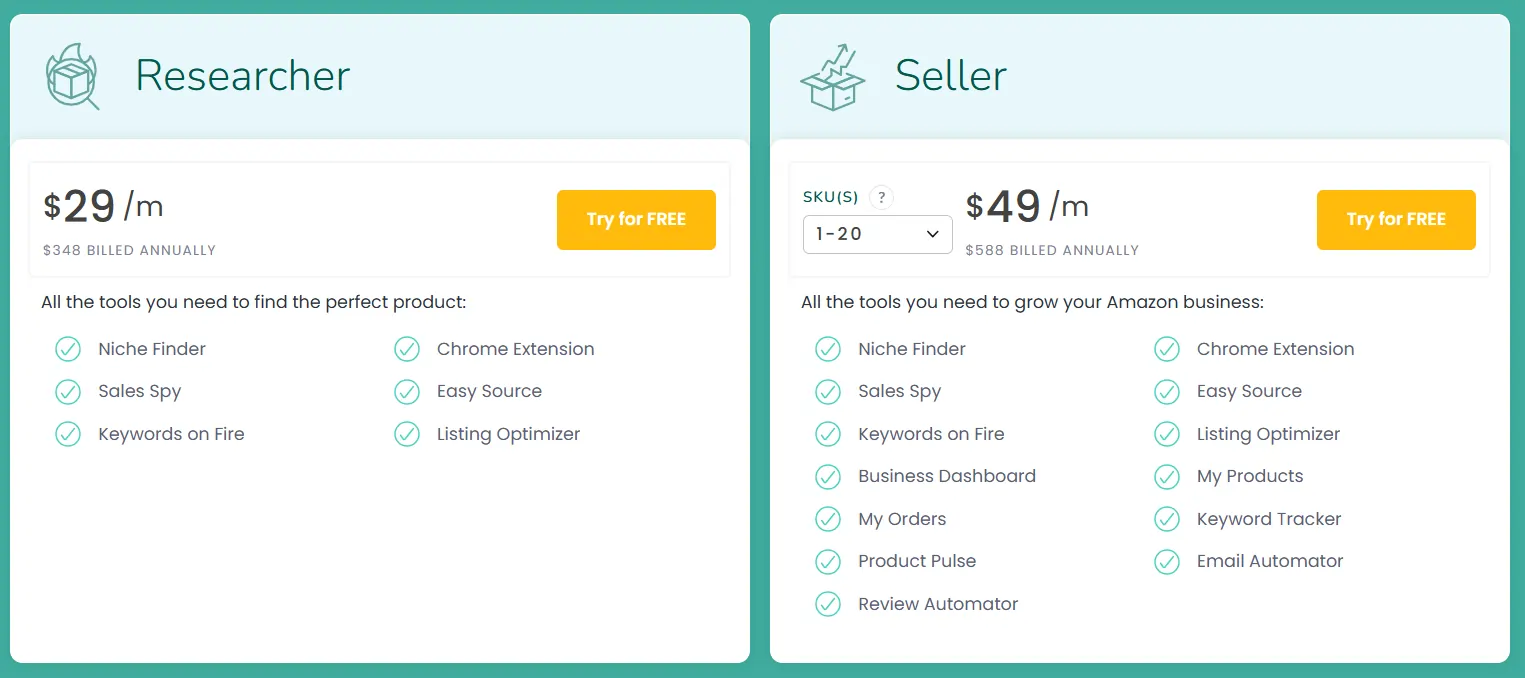
Task: Click the checkmark icon beside Product Pulse
Action: click(x=828, y=562)
